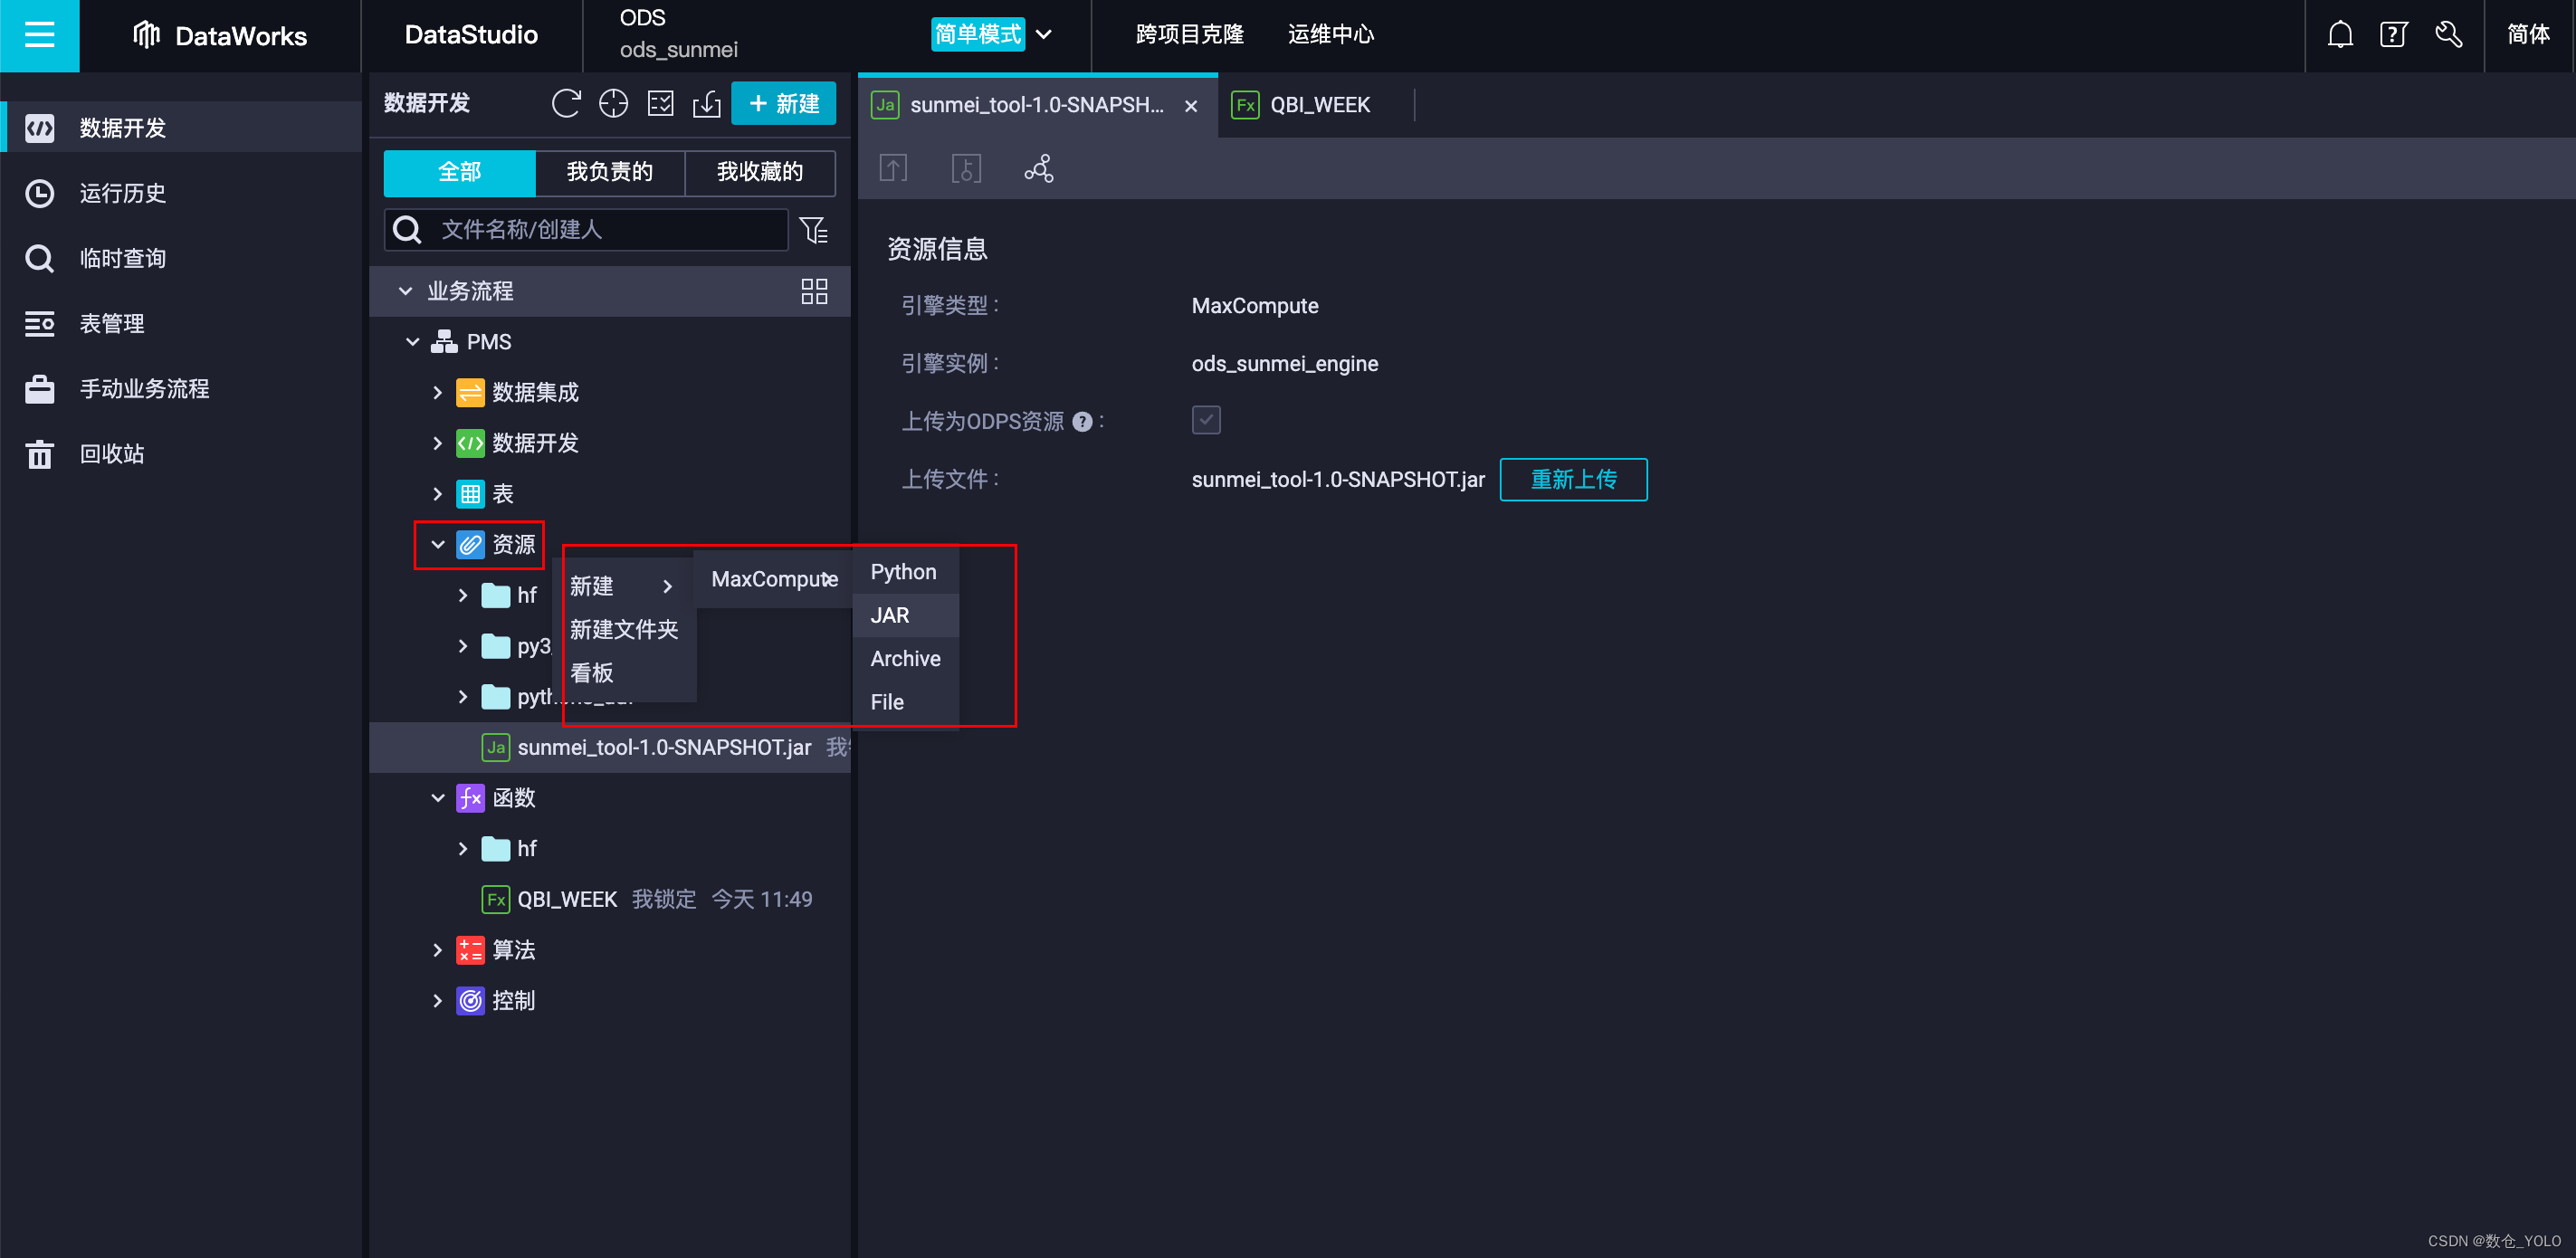Click the 简体 language switch
2576x1258 pixels.
click(x=2528, y=34)
